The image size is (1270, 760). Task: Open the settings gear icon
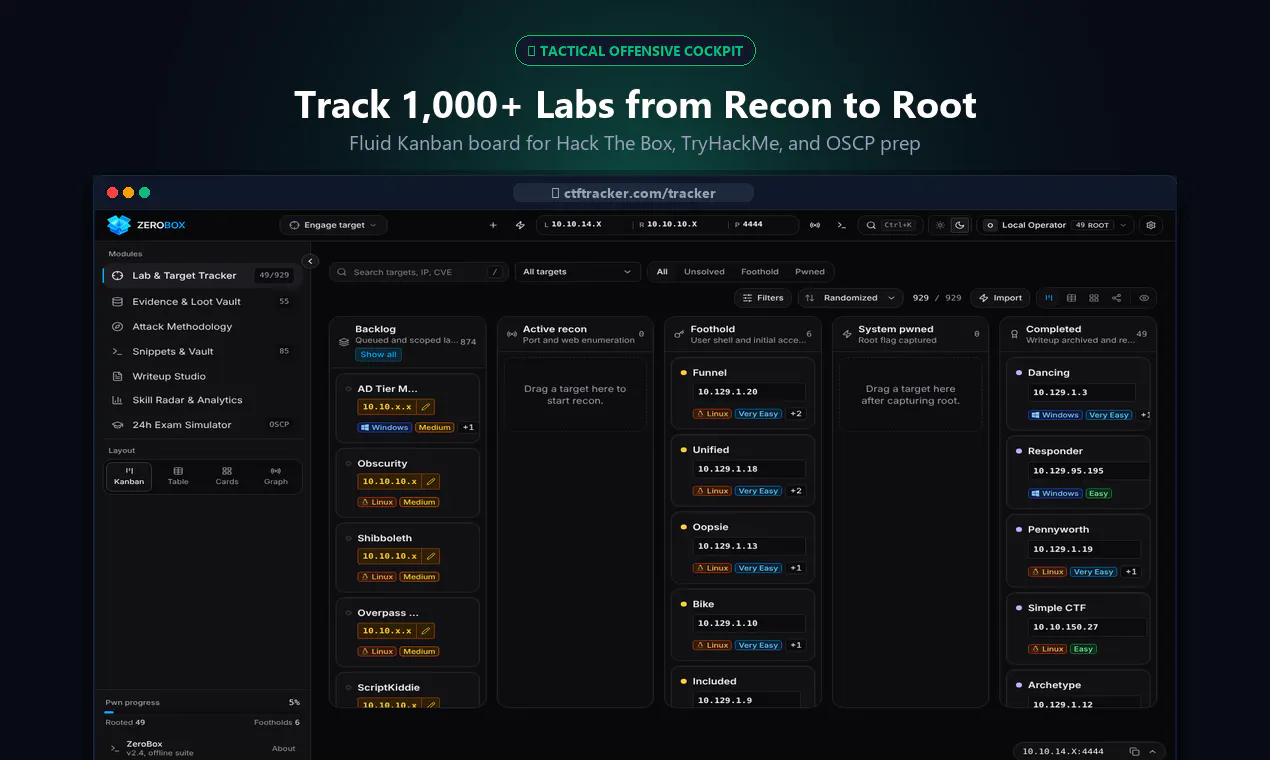coord(1151,225)
